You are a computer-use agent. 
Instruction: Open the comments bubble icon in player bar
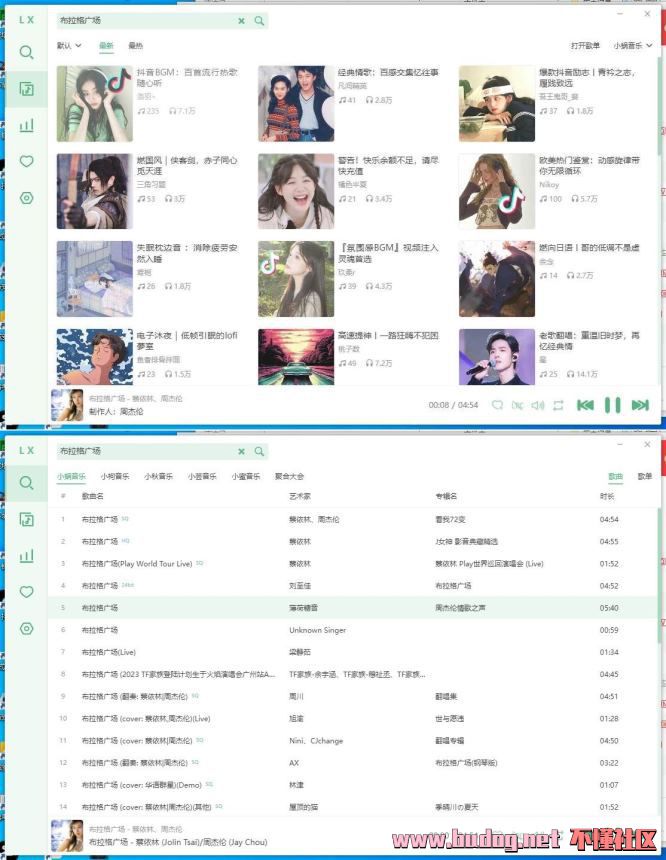point(497,405)
